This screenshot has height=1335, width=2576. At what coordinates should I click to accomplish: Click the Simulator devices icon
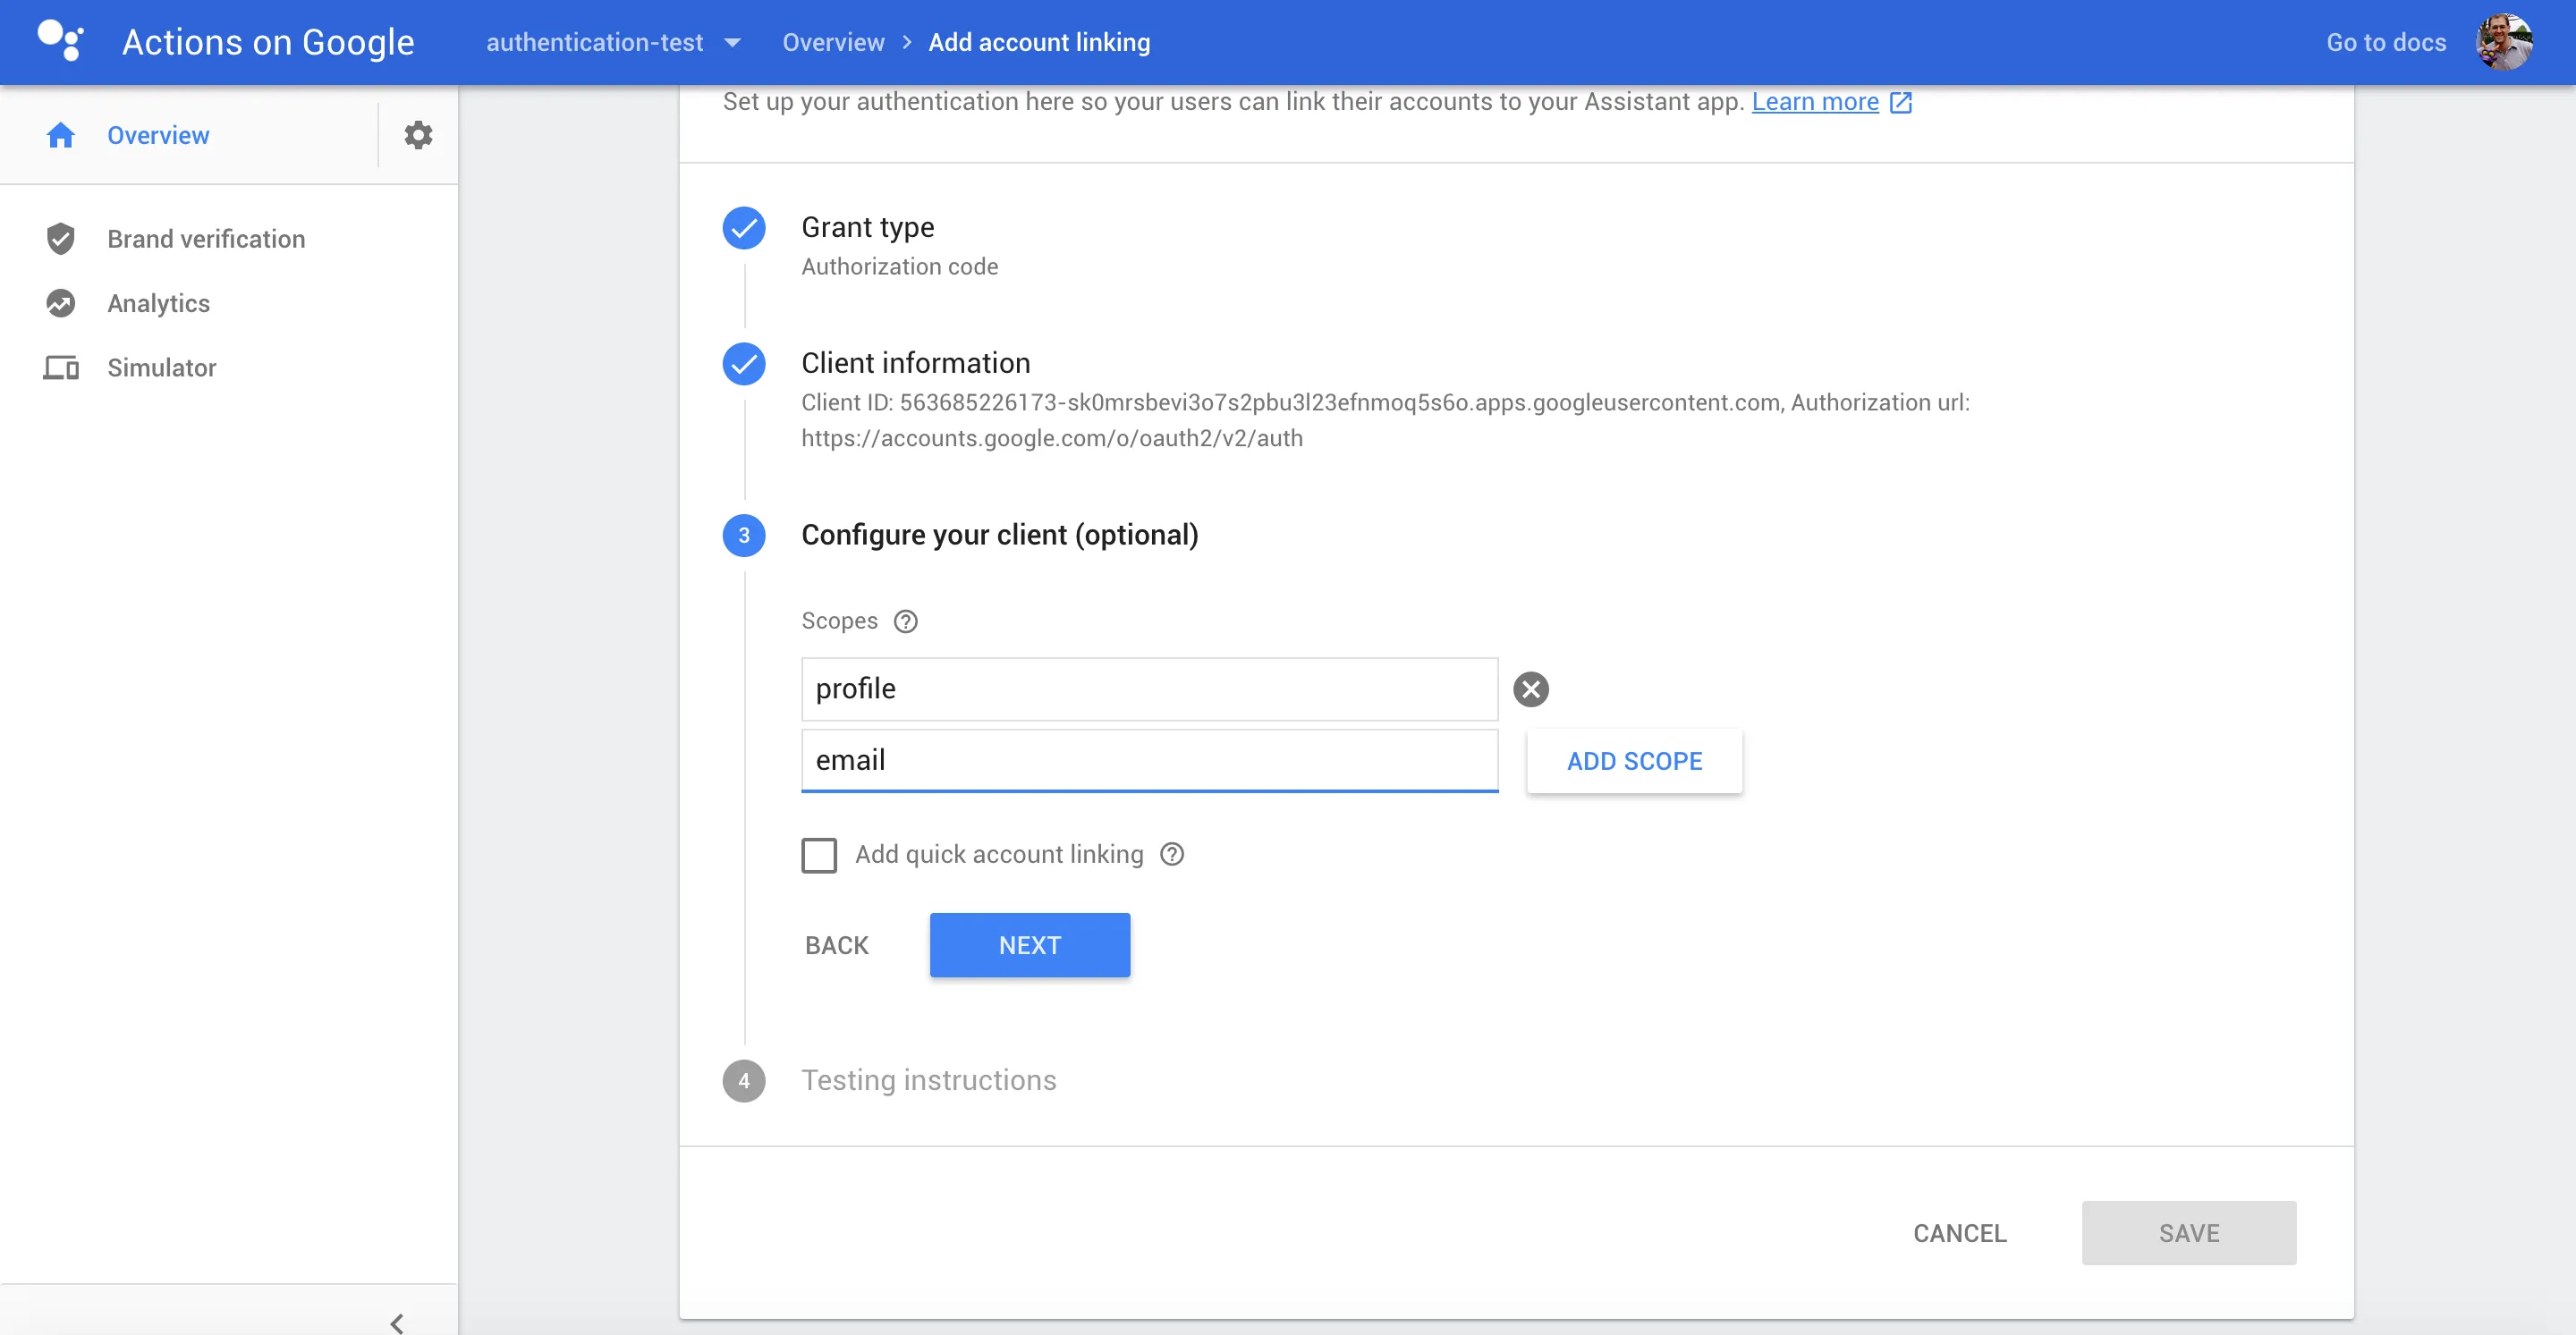coord(61,368)
